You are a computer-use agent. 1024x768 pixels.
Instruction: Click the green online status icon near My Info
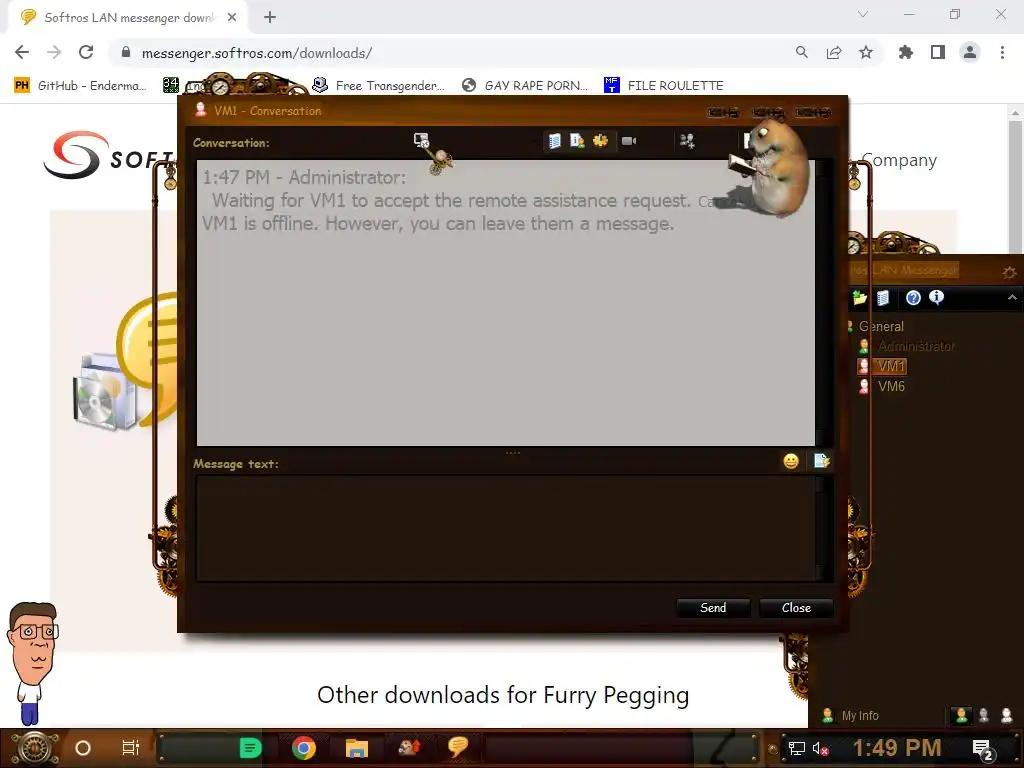(961, 716)
